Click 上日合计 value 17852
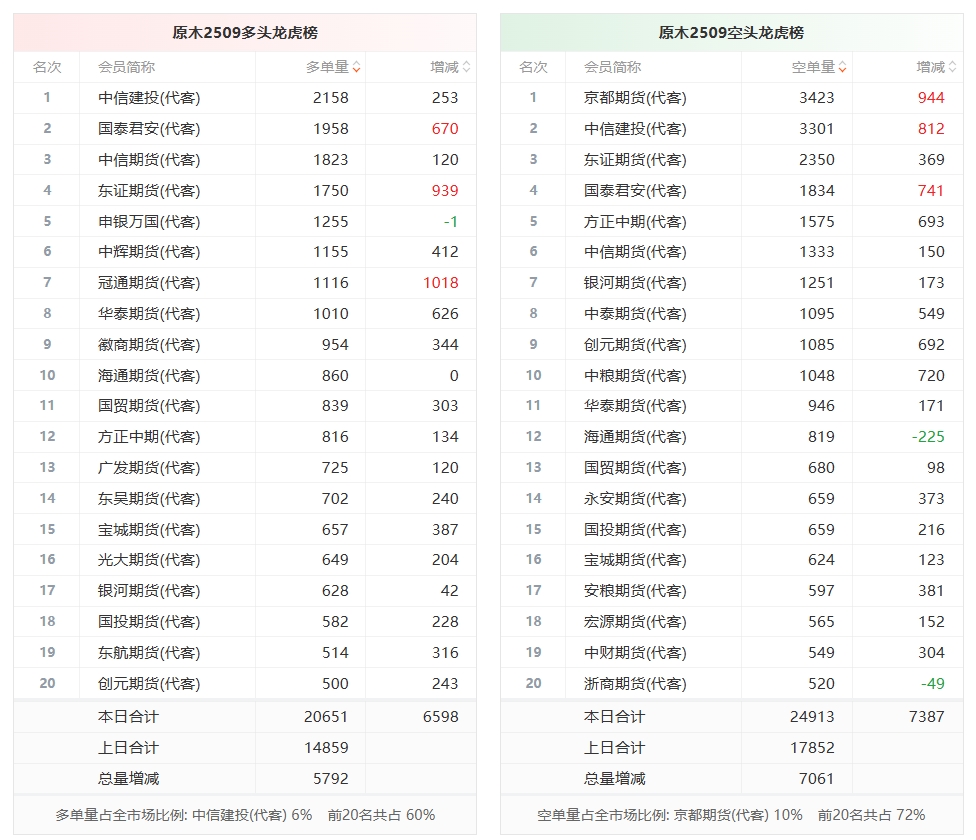 pyautogui.click(x=812, y=748)
